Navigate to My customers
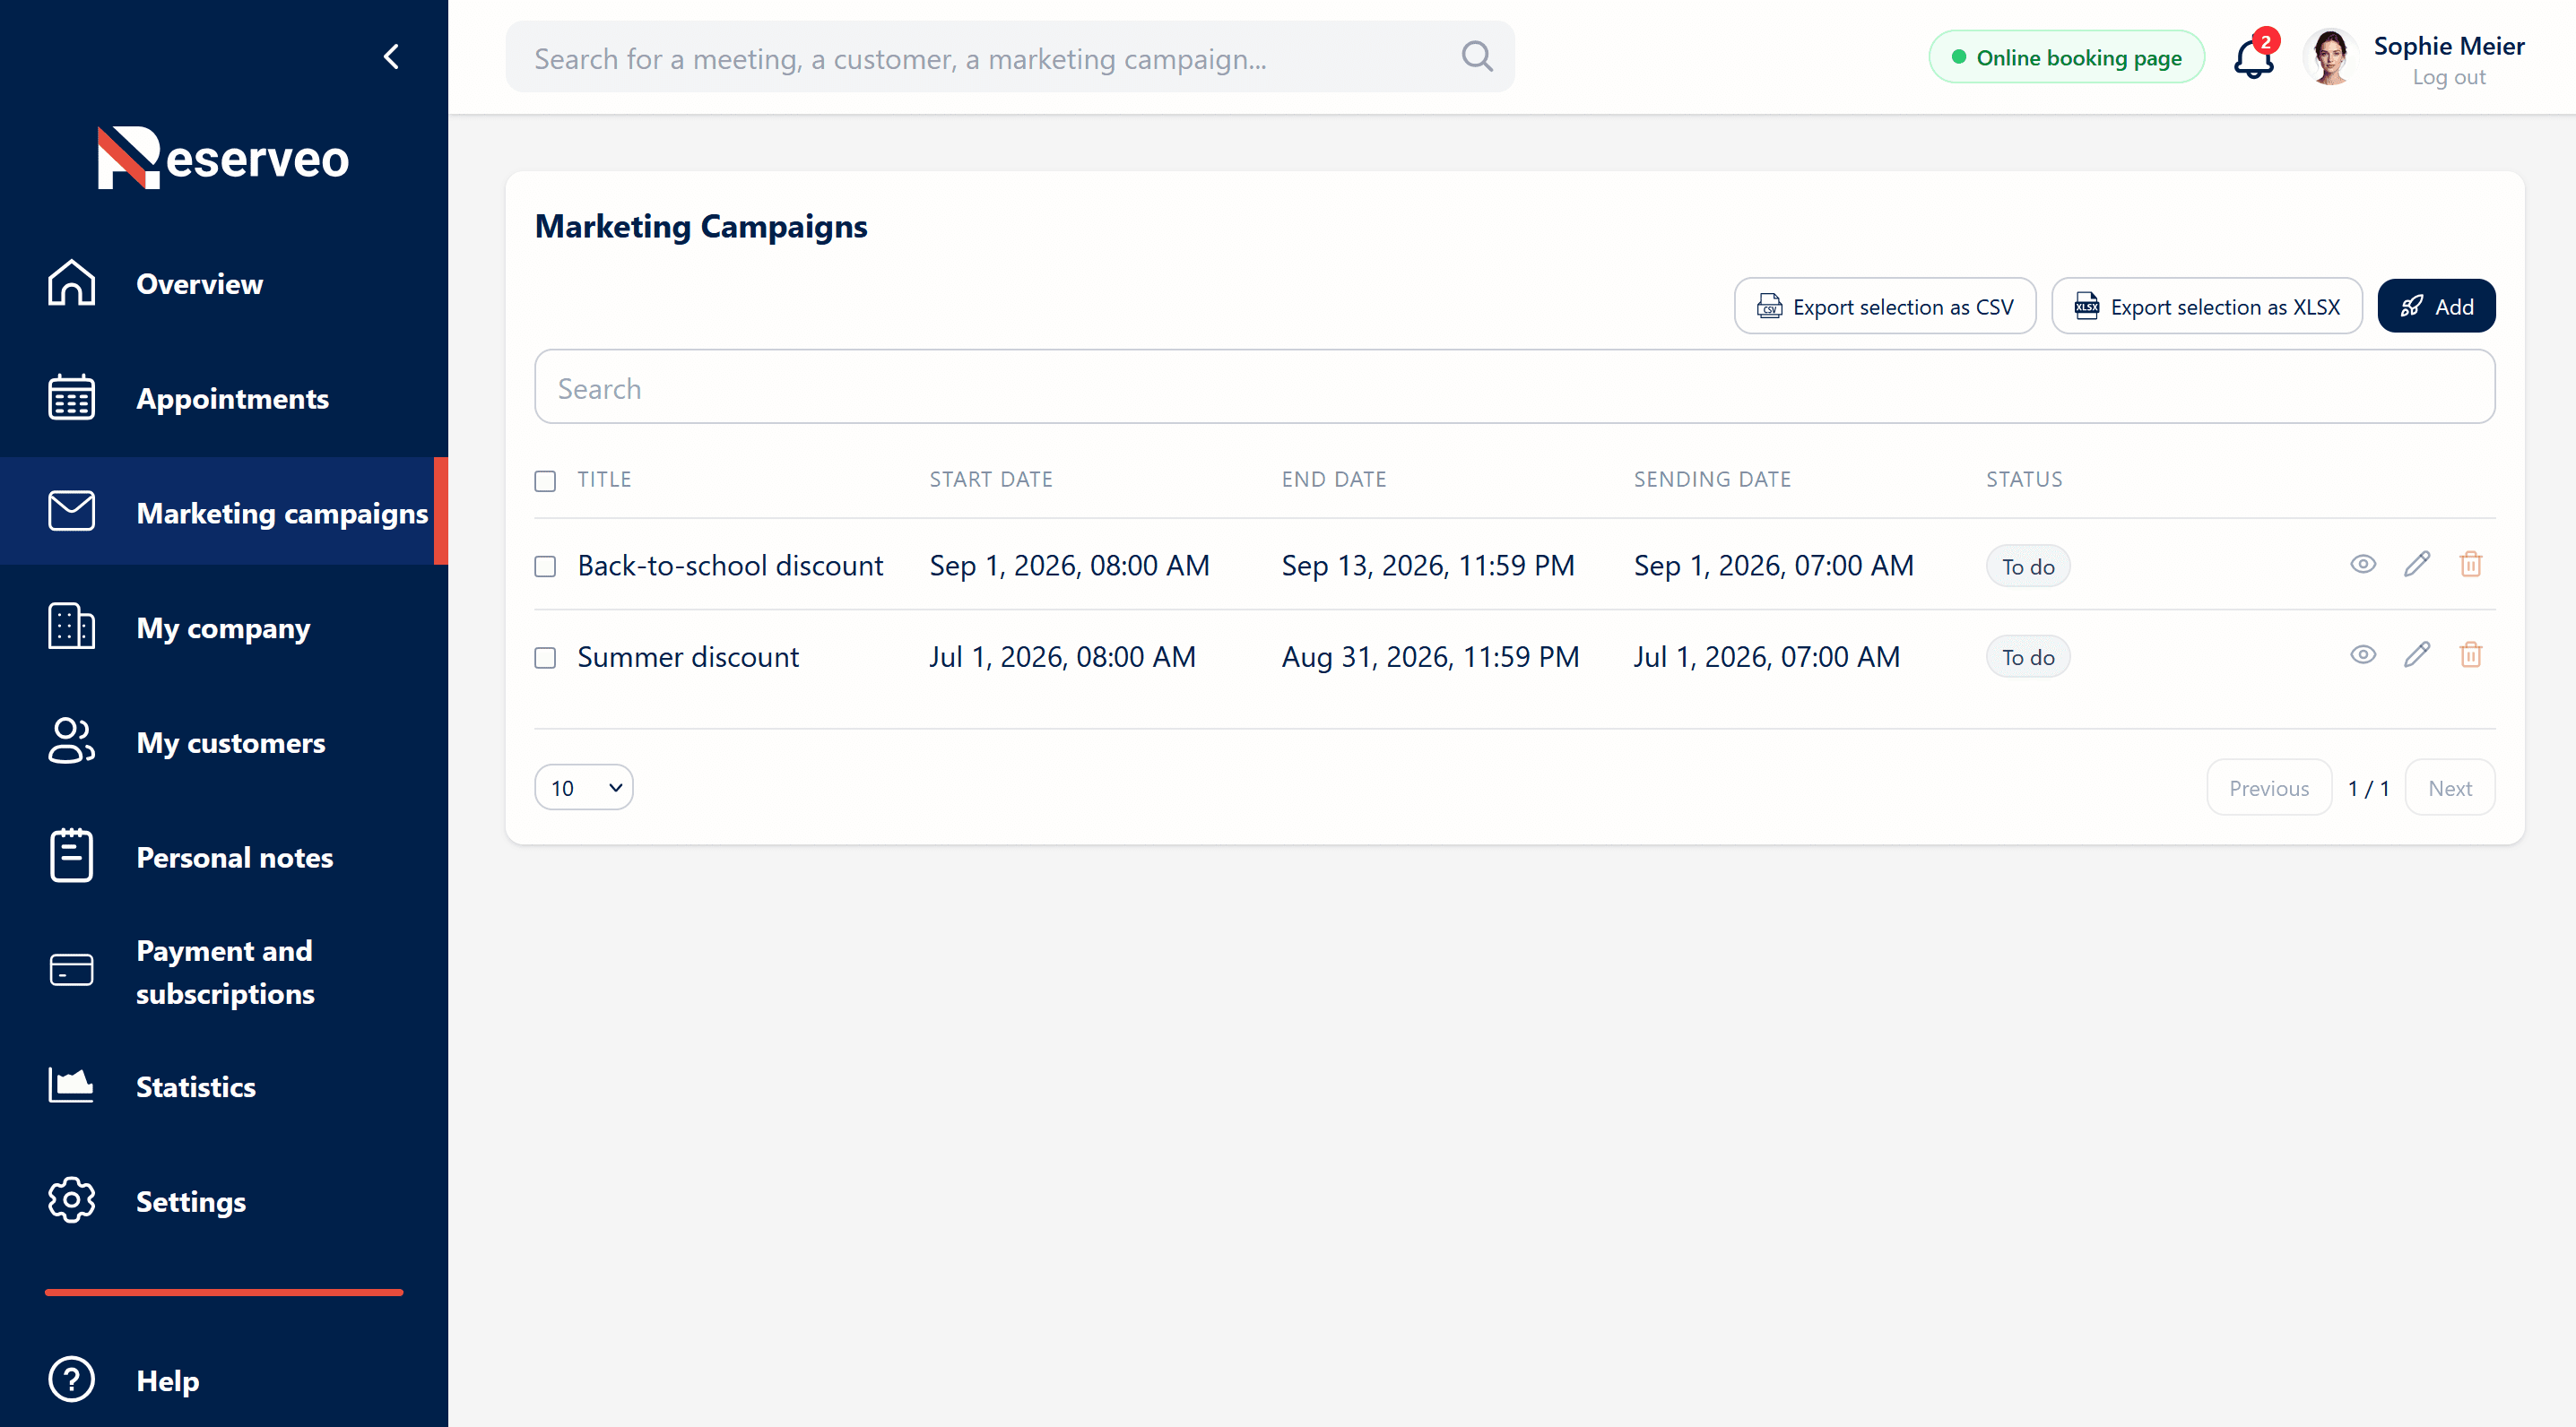This screenshot has height=1427, width=2576. point(224,743)
